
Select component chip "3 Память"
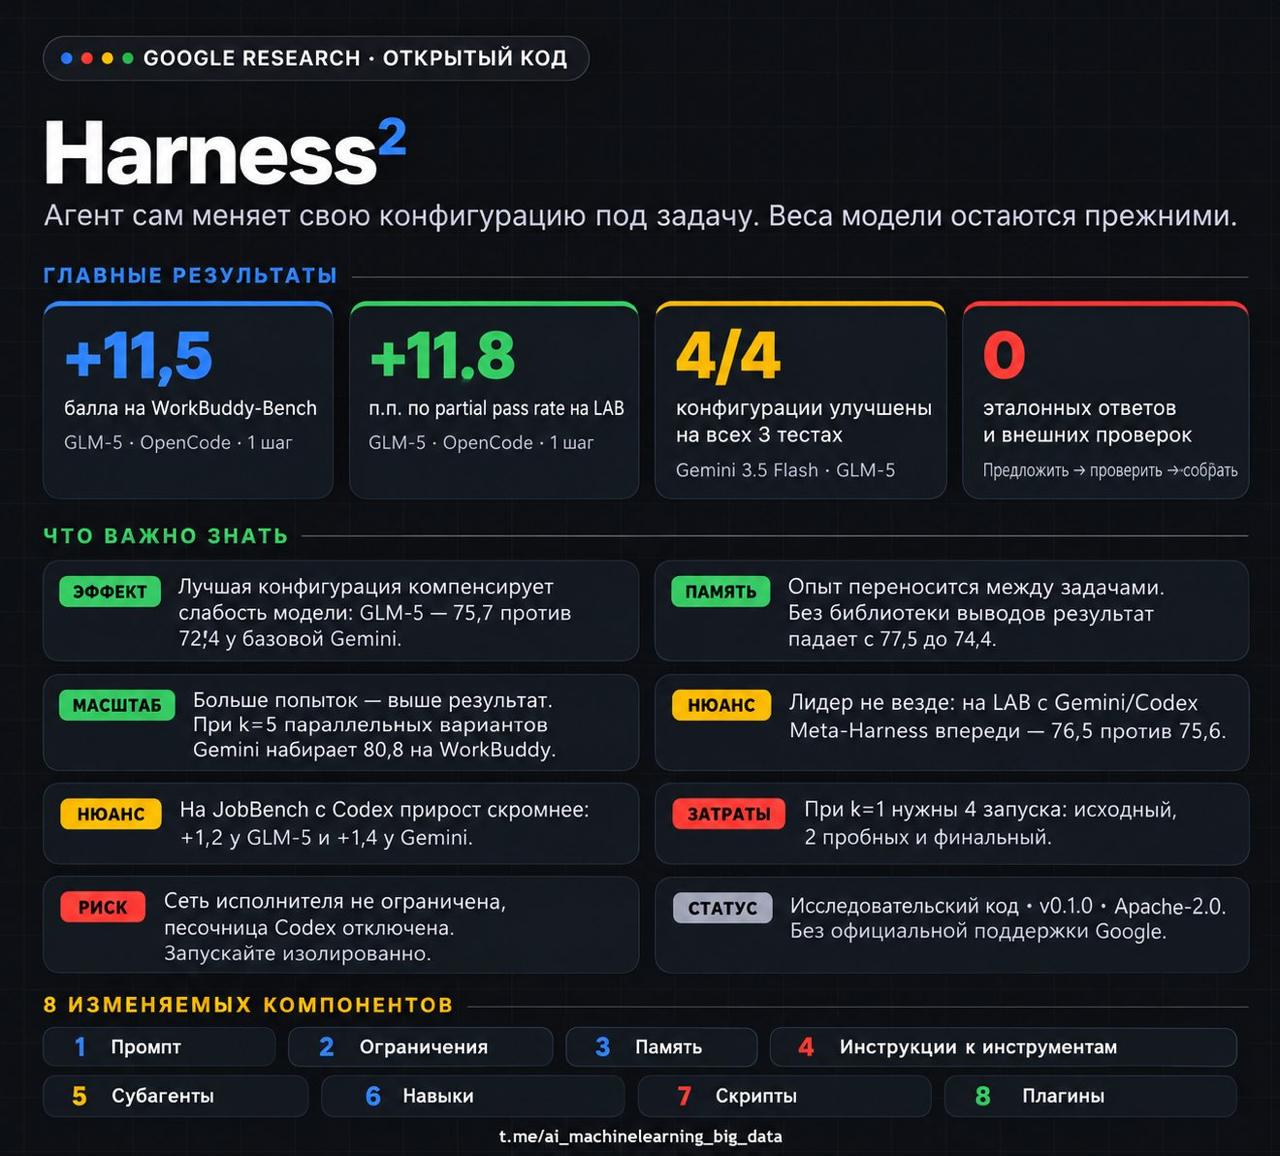tap(661, 1047)
